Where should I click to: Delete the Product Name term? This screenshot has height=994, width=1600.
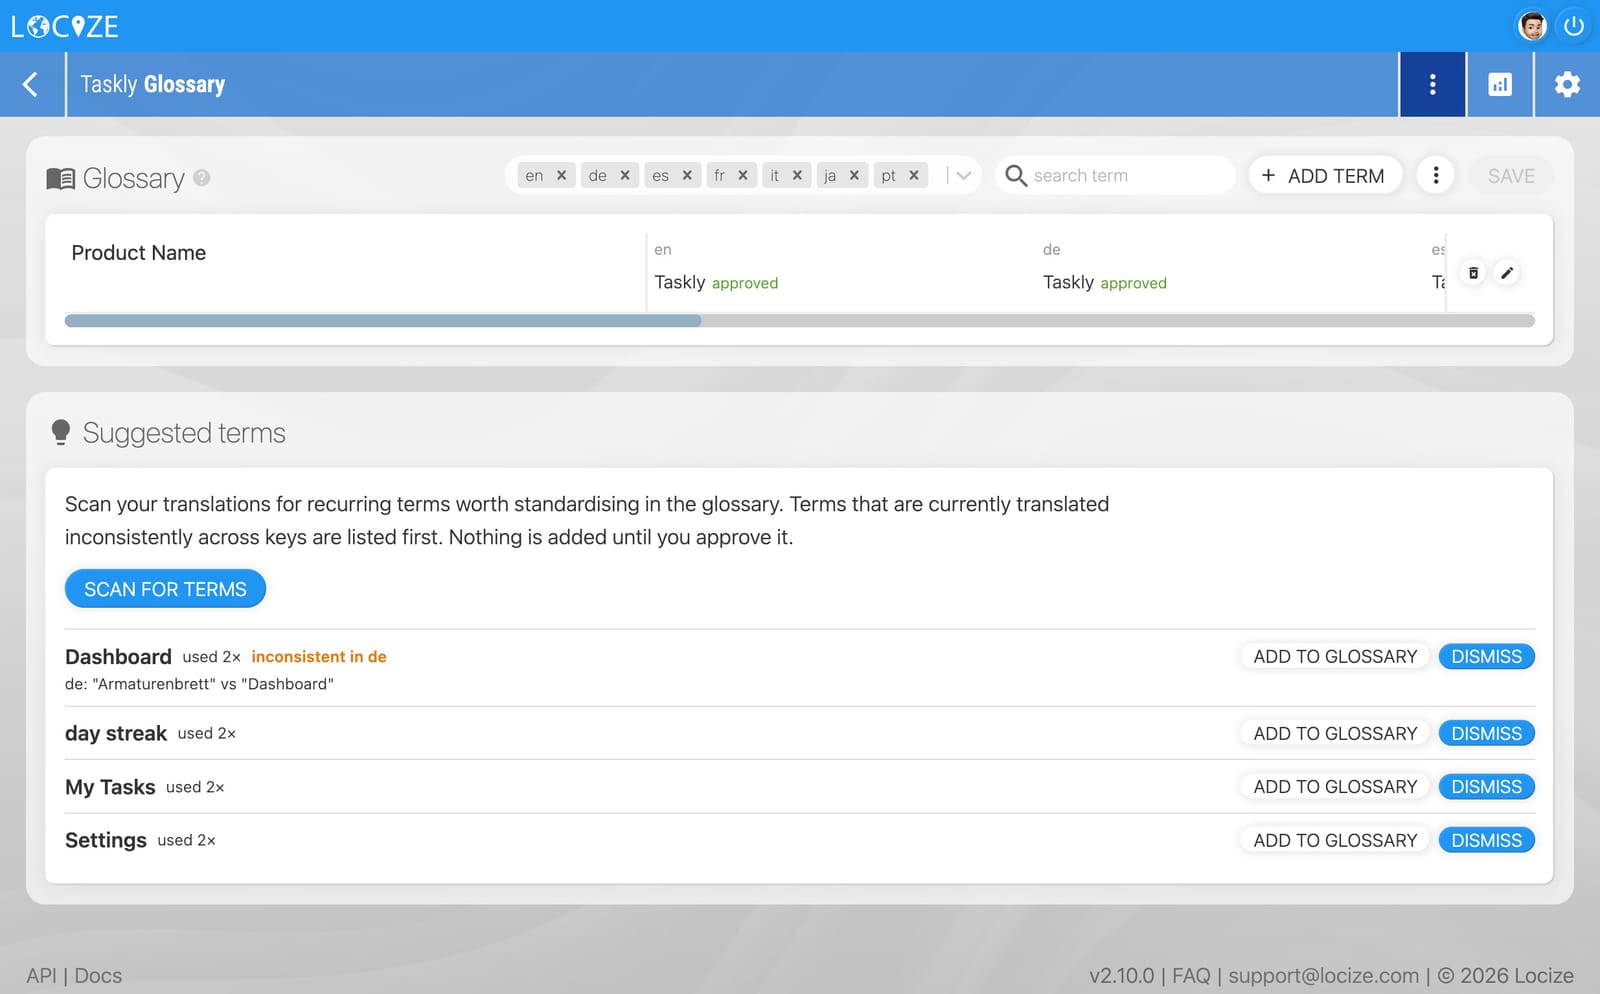1473,273
